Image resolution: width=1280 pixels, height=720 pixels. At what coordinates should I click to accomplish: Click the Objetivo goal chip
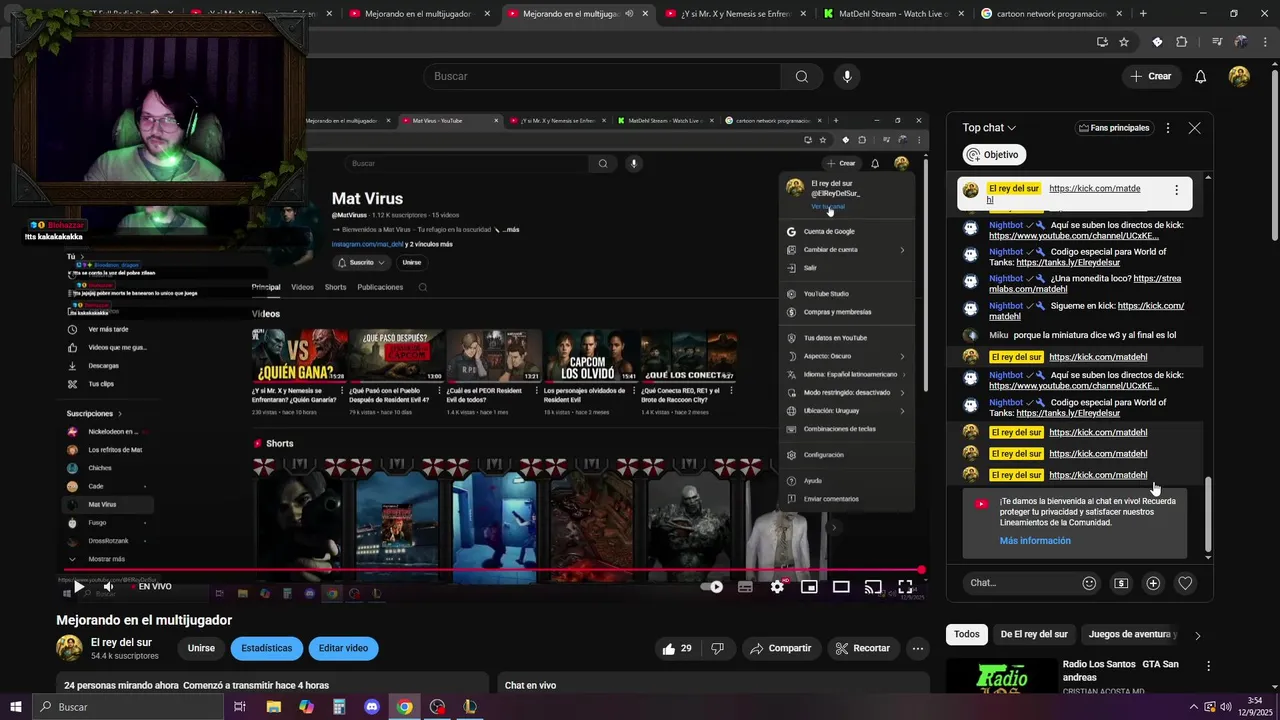coord(994,155)
